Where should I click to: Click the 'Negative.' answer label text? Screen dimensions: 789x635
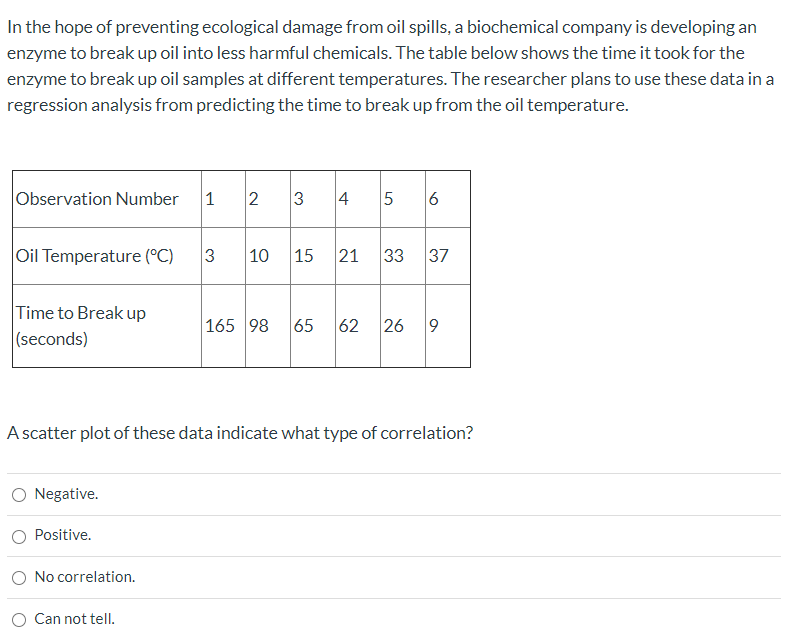[x=66, y=494]
